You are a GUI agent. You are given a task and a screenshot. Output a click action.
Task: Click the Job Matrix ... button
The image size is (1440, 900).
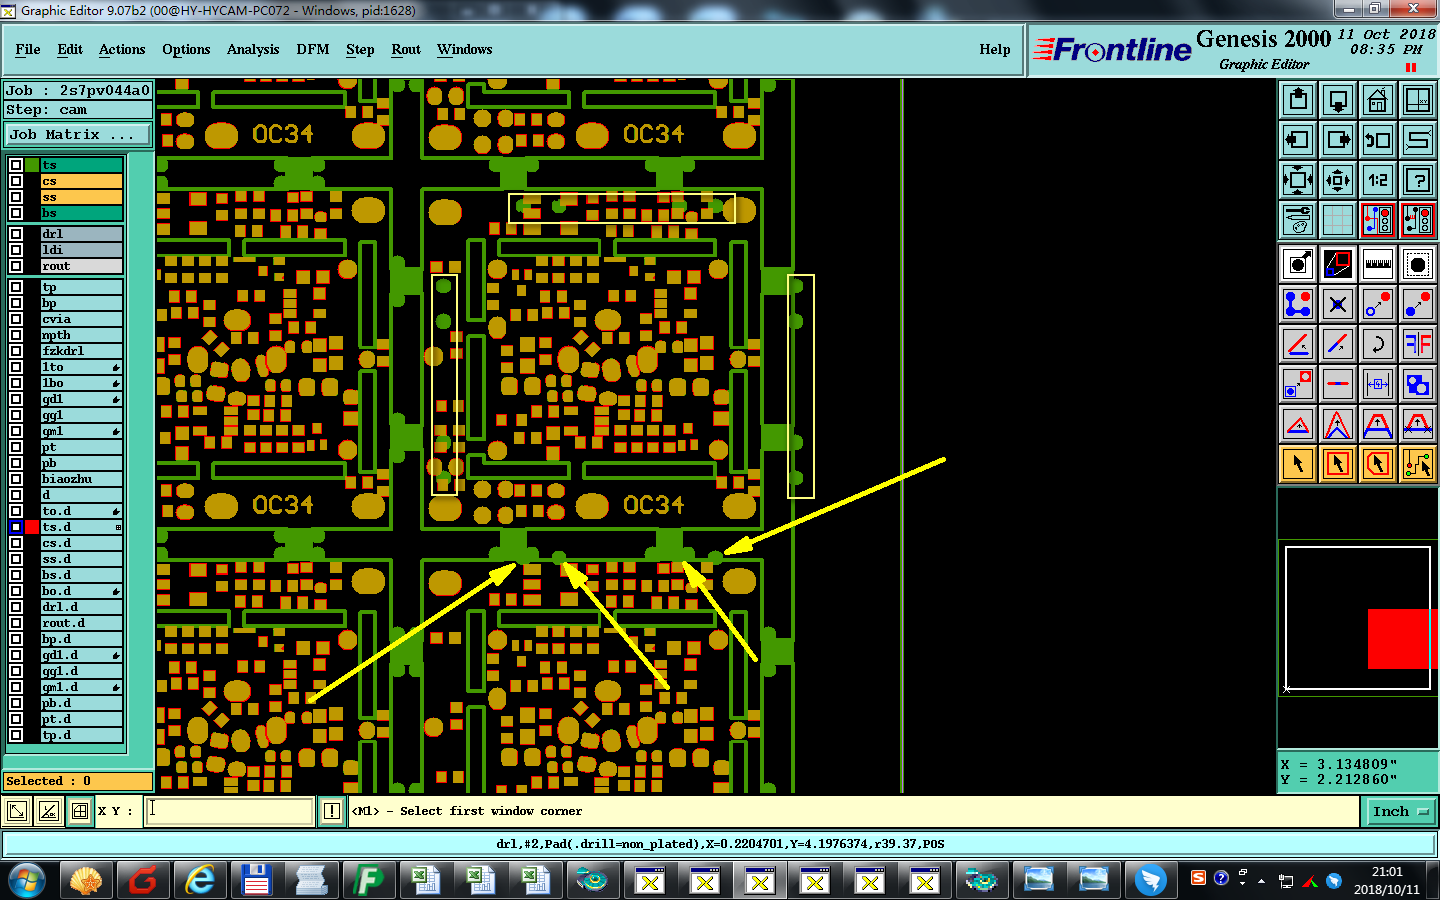pyautogui.click(x=78, y=134)
